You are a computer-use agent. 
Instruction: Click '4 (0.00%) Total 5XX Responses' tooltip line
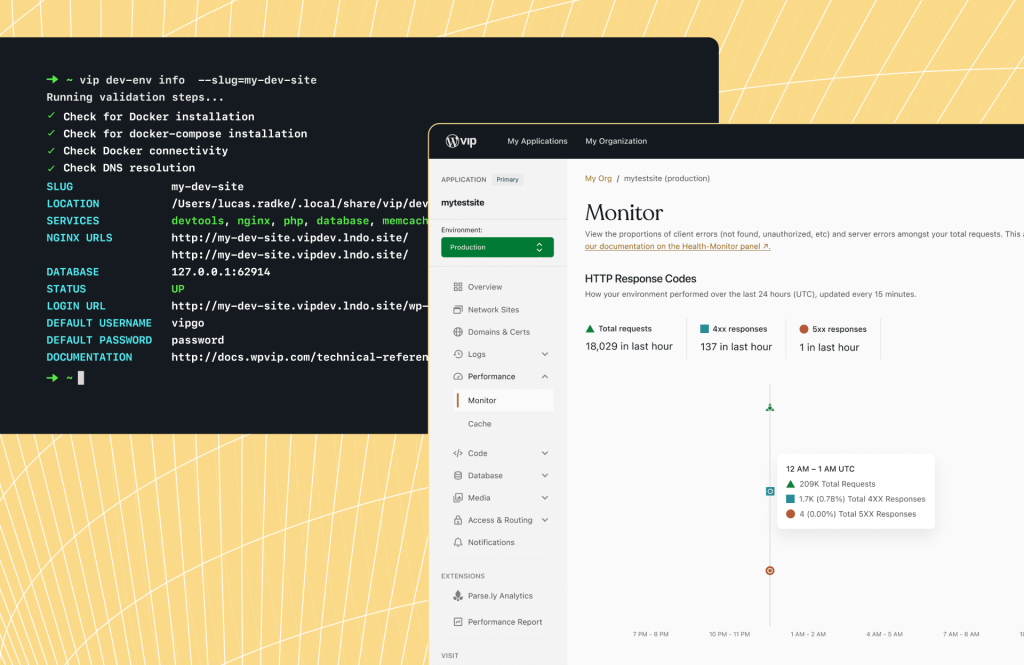[x=857, y=514]
